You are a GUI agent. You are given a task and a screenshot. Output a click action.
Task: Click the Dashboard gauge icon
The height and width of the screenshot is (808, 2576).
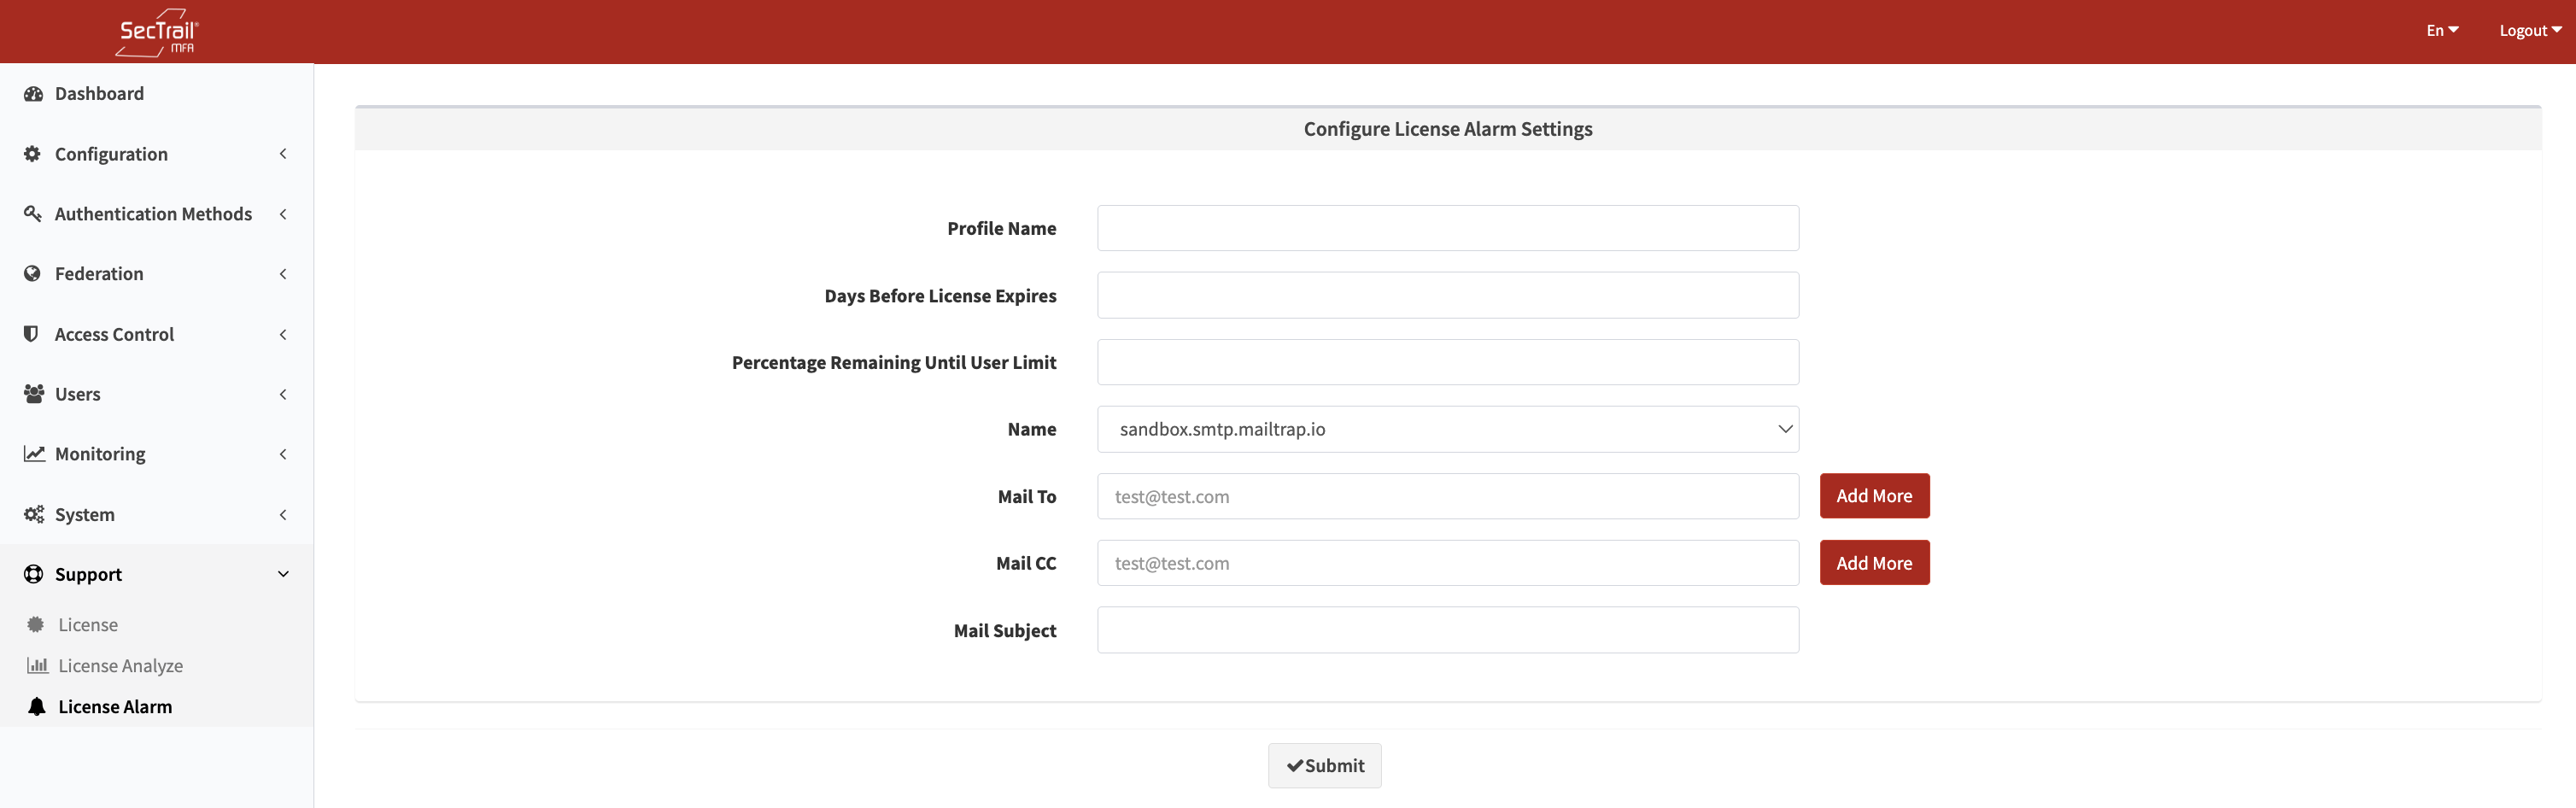(x=33, y=94)
